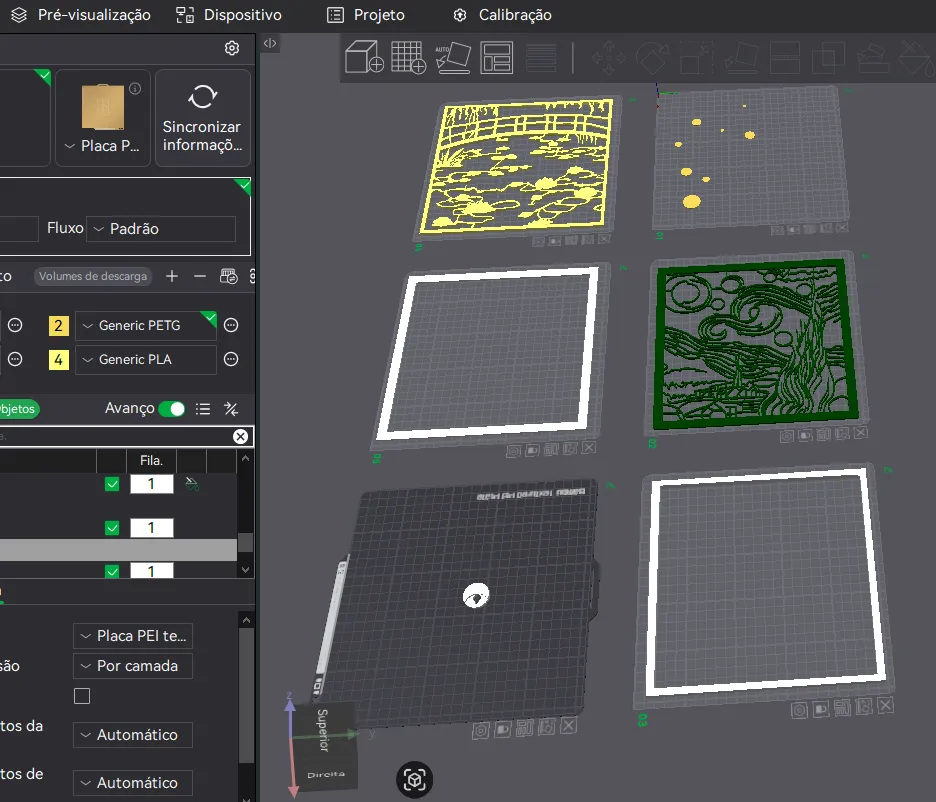Viewport: 936px width, 802px height.
Task: Click filament 2 yellow color swatch
Action: (58, 325)
